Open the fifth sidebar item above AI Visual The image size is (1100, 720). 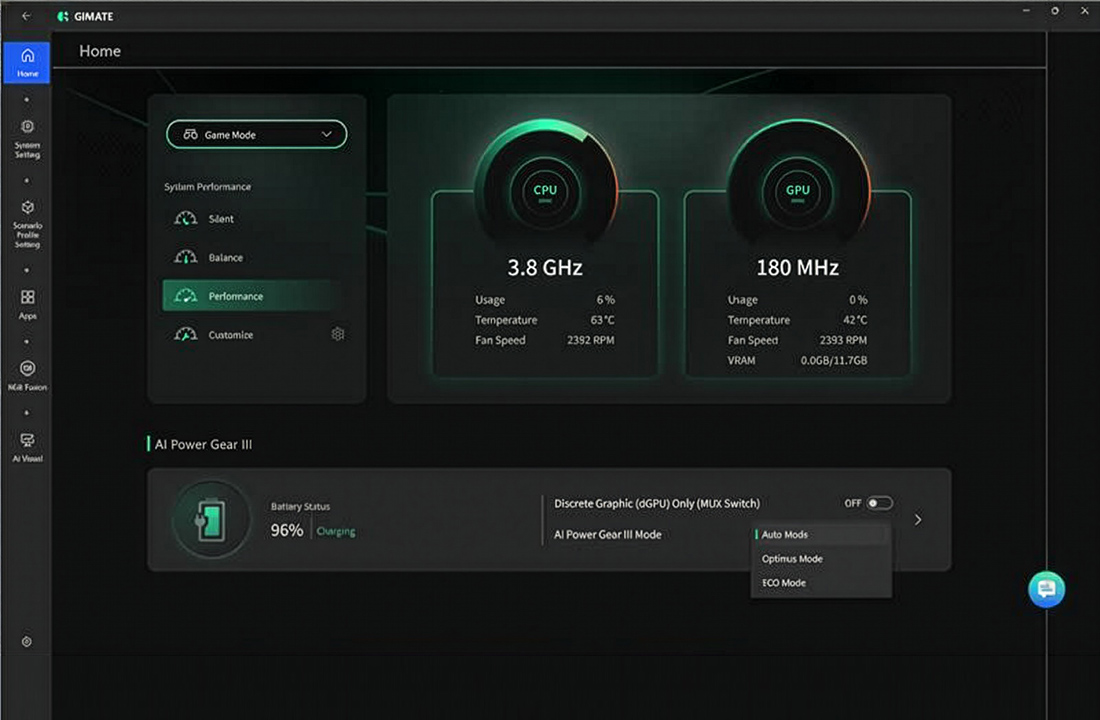(x=27, y=375)
